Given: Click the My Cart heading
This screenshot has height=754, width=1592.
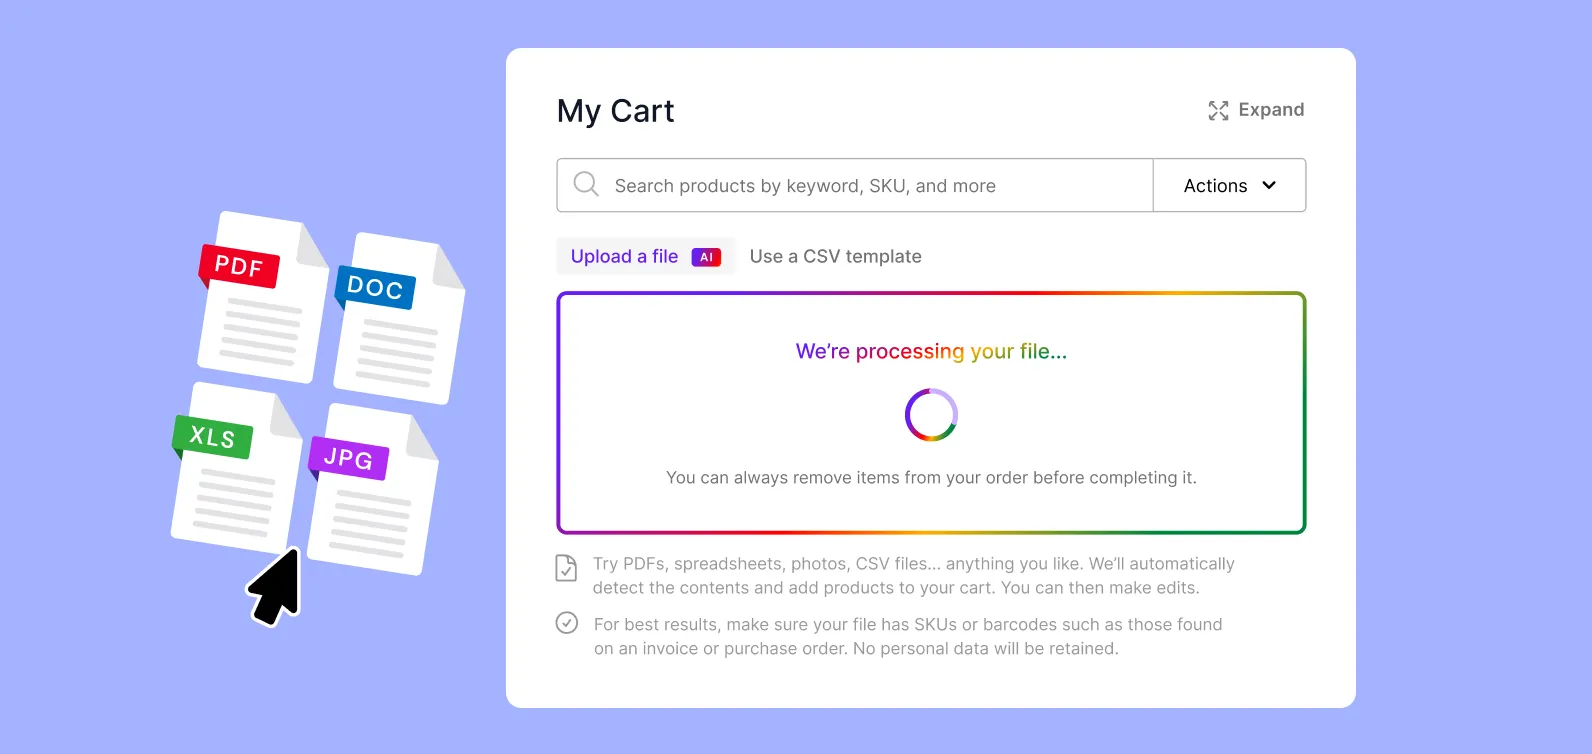Looking at the screenshot, I should tap(616, 111).
